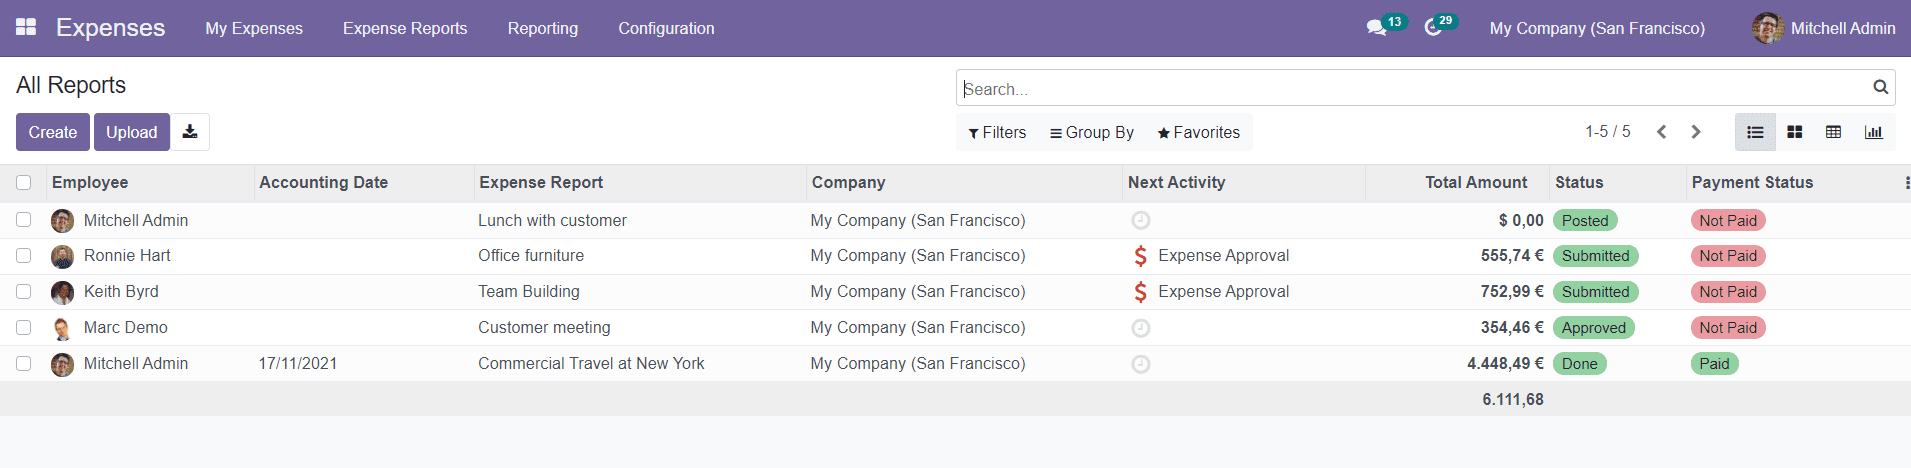Open the Filters dropdown
The height and width of the screenshot is (468, 1911).
997,132
